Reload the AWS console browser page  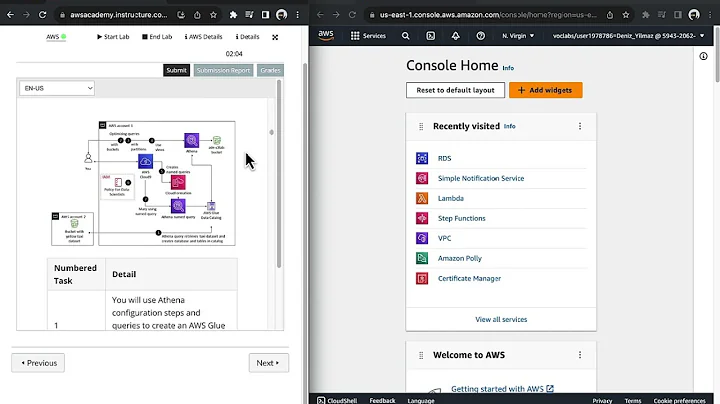pyautogui.click(x=352, y=15)
